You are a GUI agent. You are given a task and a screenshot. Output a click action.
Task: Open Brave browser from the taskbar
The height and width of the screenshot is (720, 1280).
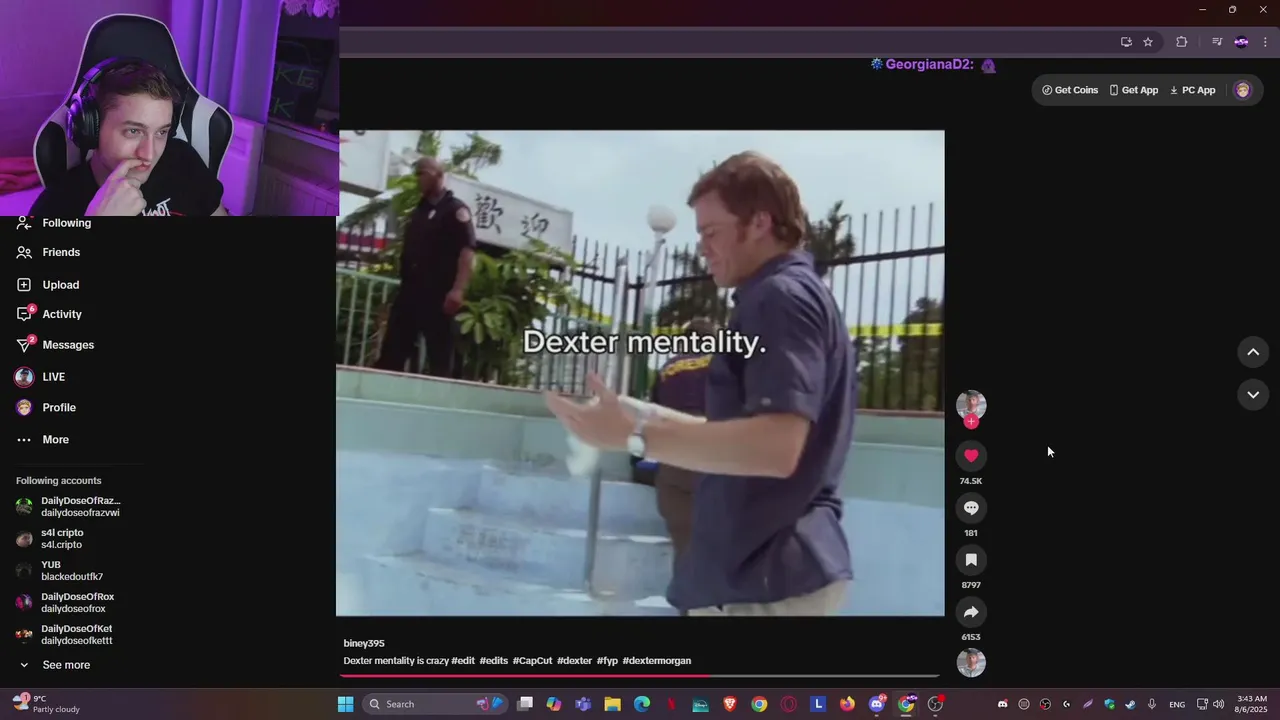pos(730,704)
